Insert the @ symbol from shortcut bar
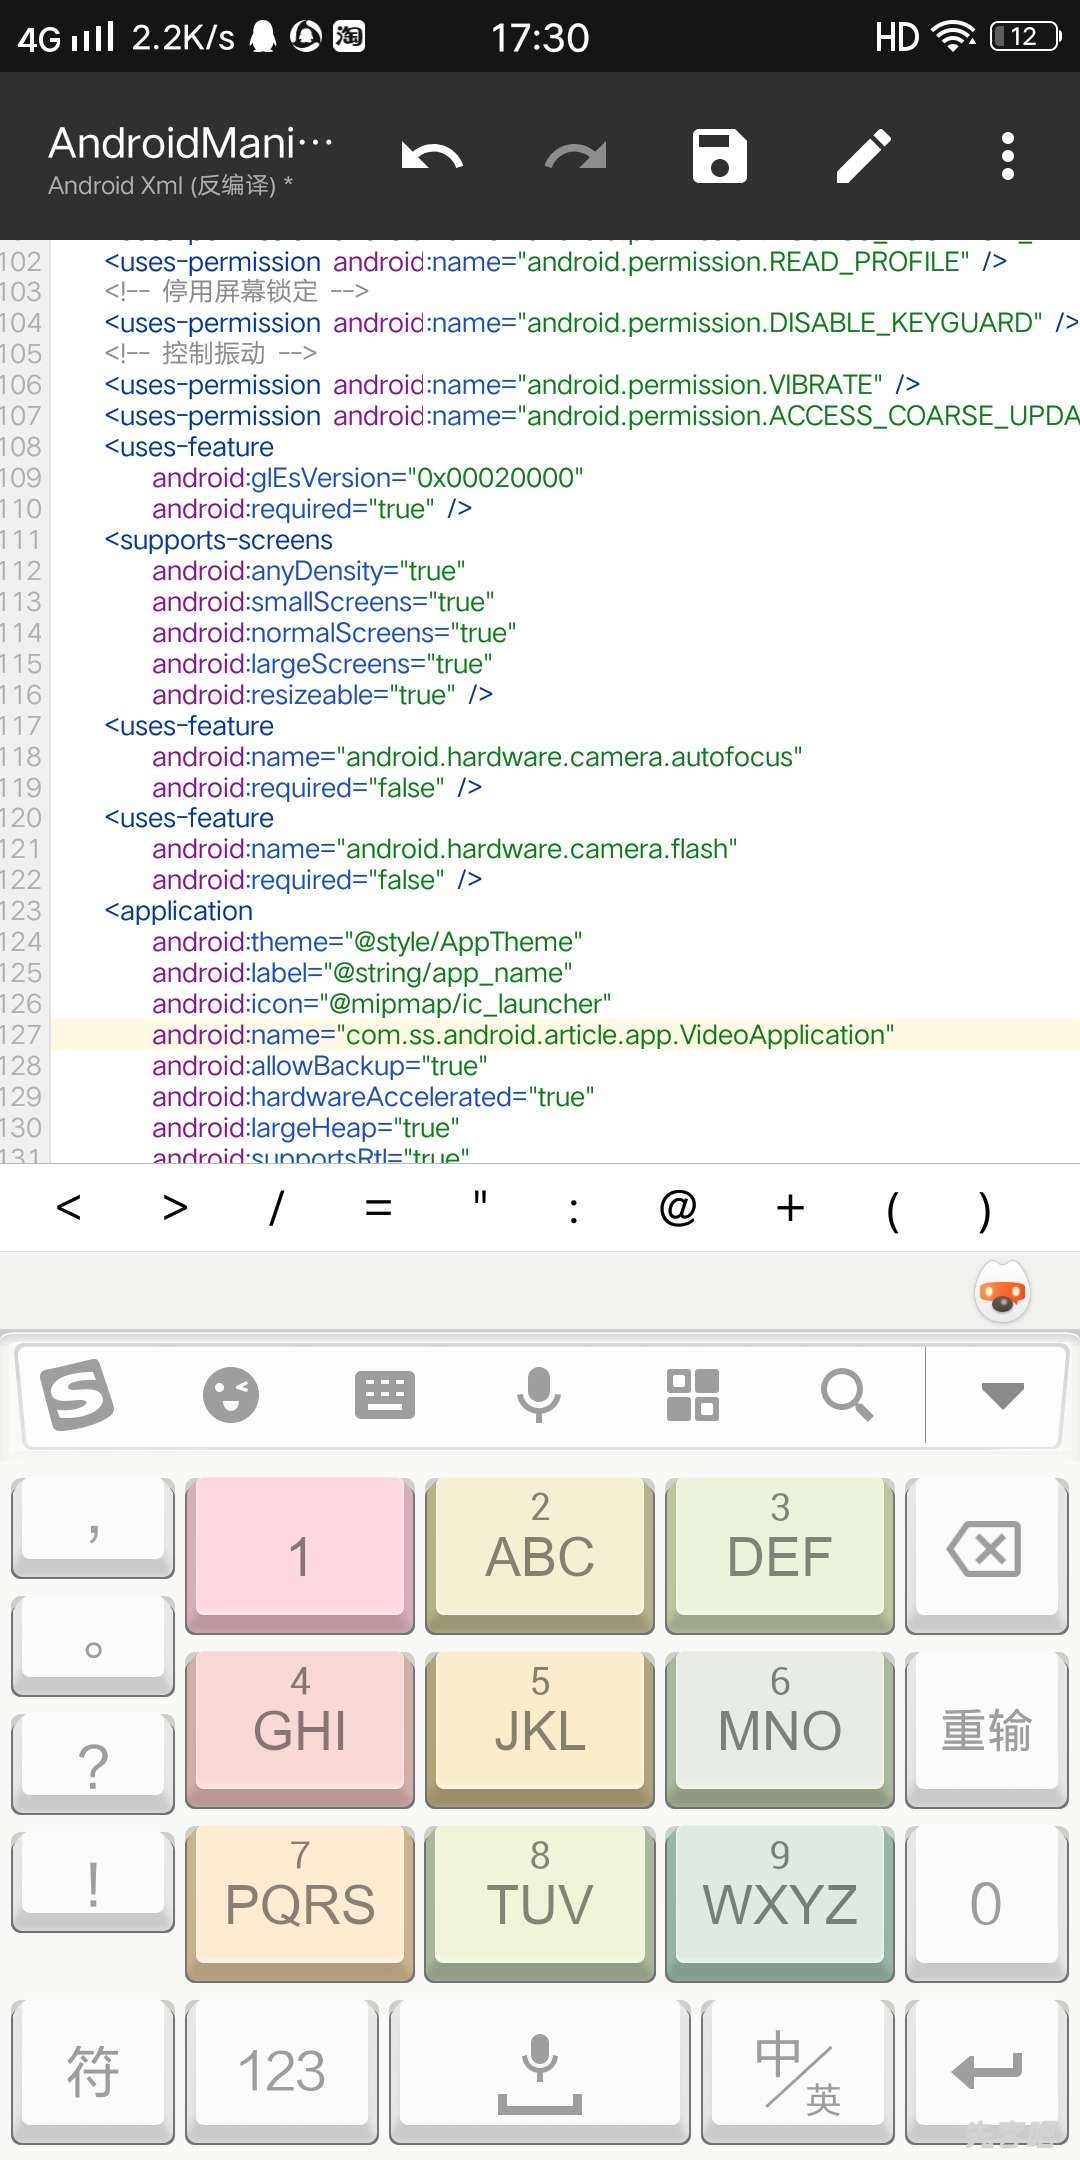1080x2160 pixels. pyautogui.click(x=678, y=1208)
